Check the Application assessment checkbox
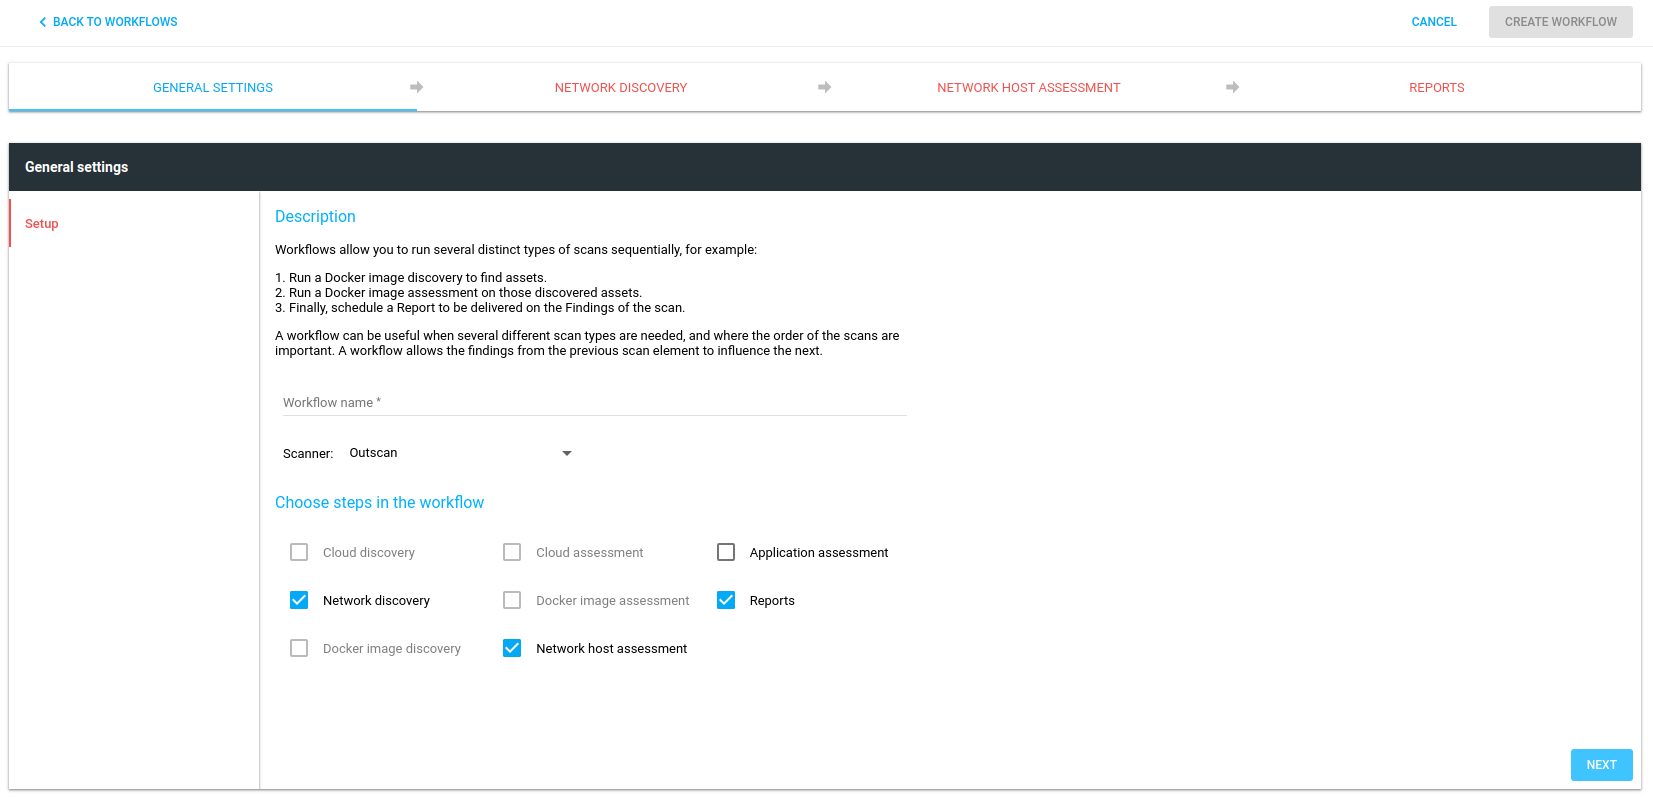Image resolution: width=1653 pixels, height=797 pixels. point(726,552)
